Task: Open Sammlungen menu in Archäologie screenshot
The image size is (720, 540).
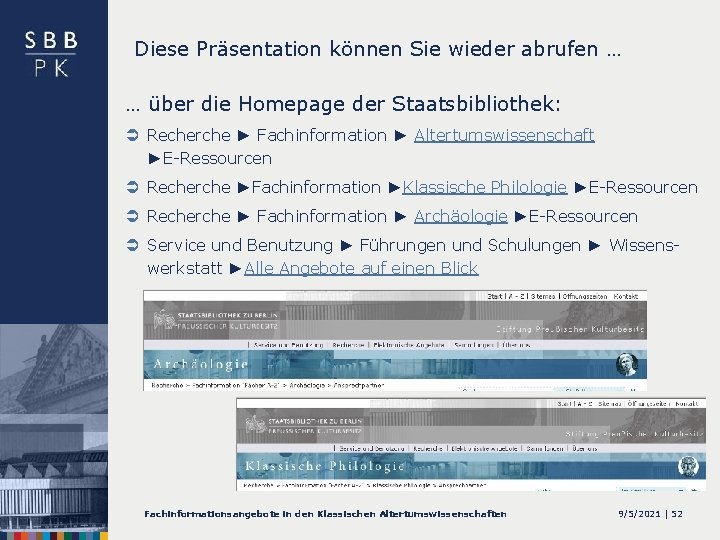Action: tap(473, 345)
